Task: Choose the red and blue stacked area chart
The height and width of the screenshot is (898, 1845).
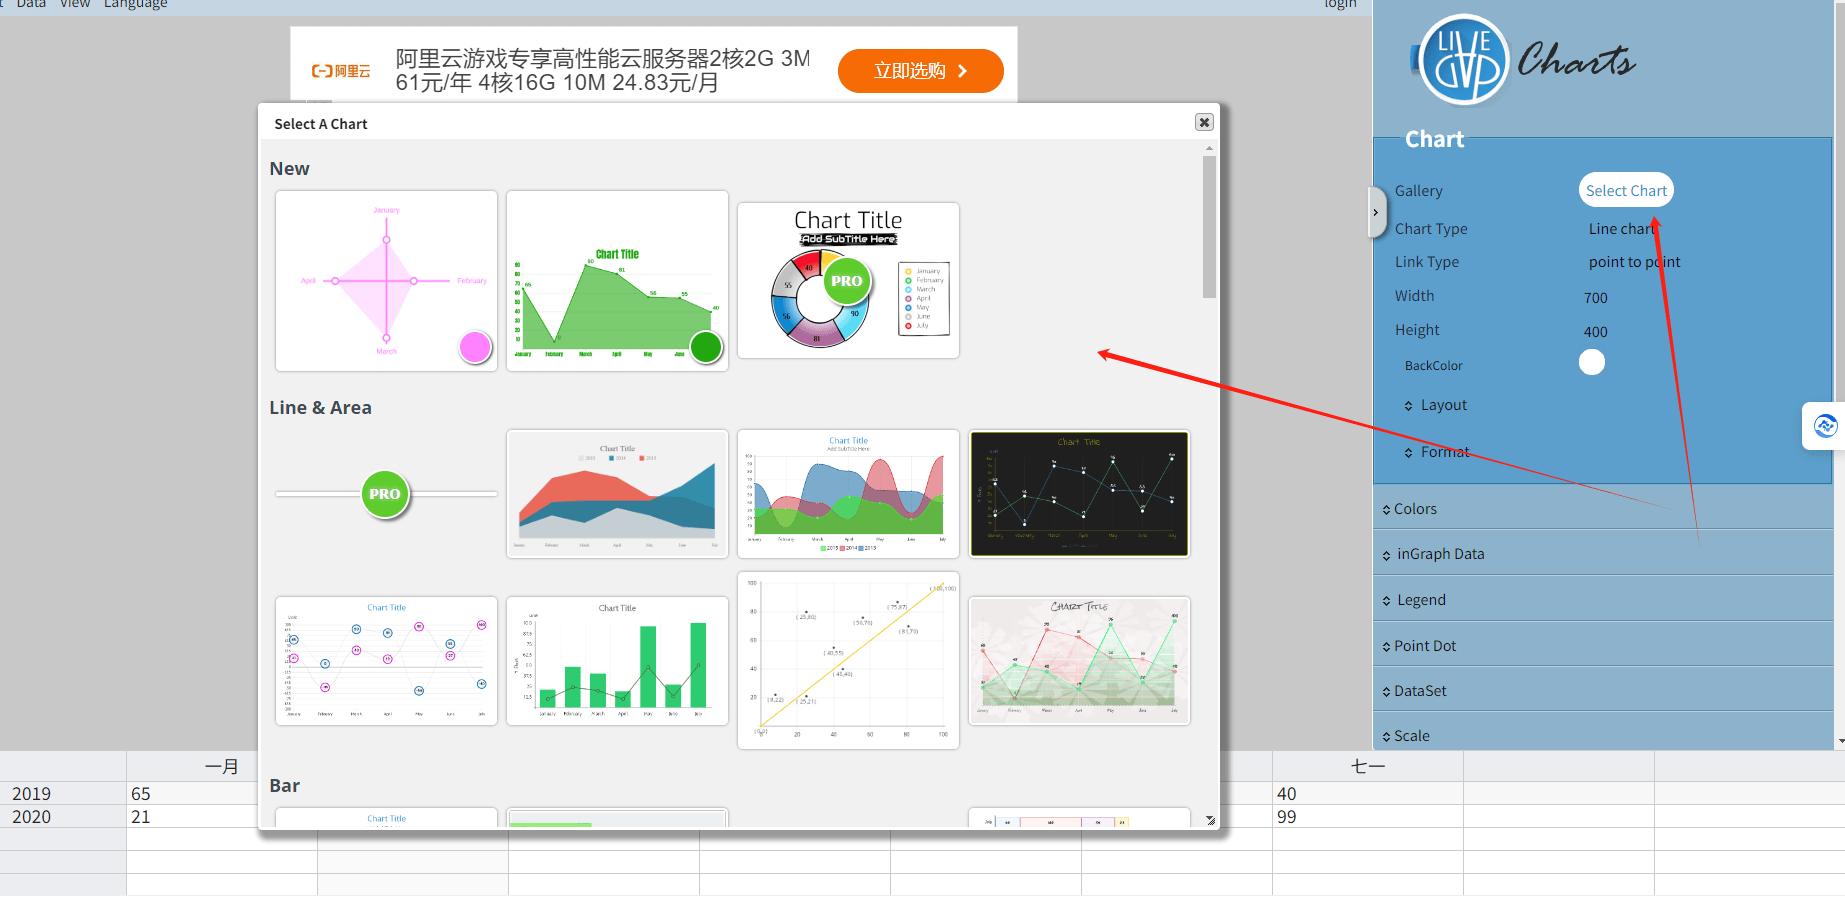Action: 617,494
